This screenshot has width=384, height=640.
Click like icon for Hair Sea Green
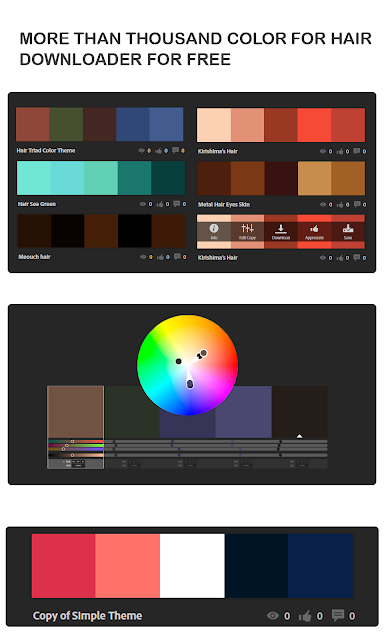pos(160,204)
